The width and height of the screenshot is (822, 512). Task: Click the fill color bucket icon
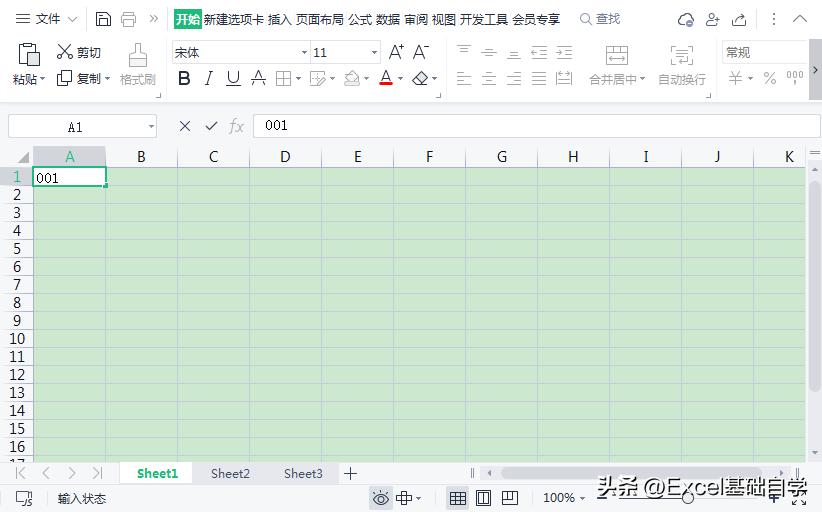click(352, 79)
